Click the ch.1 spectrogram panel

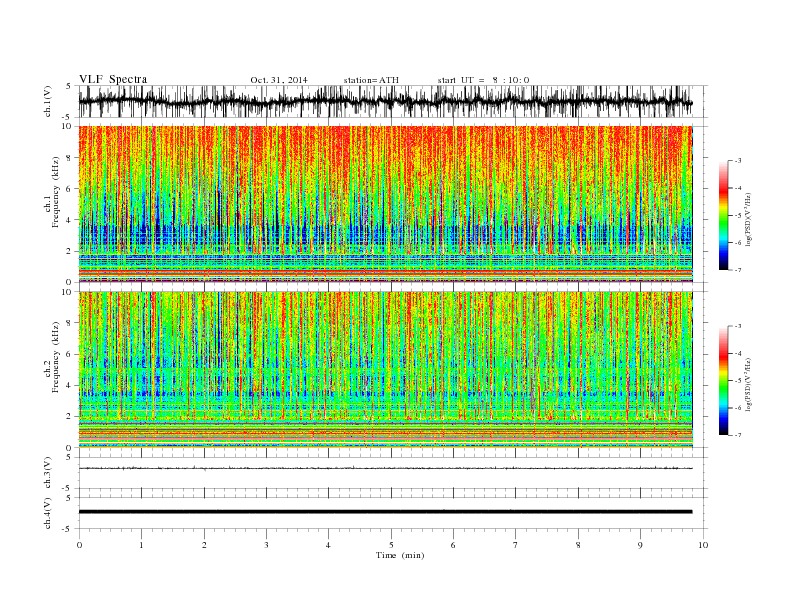point(386,204)
